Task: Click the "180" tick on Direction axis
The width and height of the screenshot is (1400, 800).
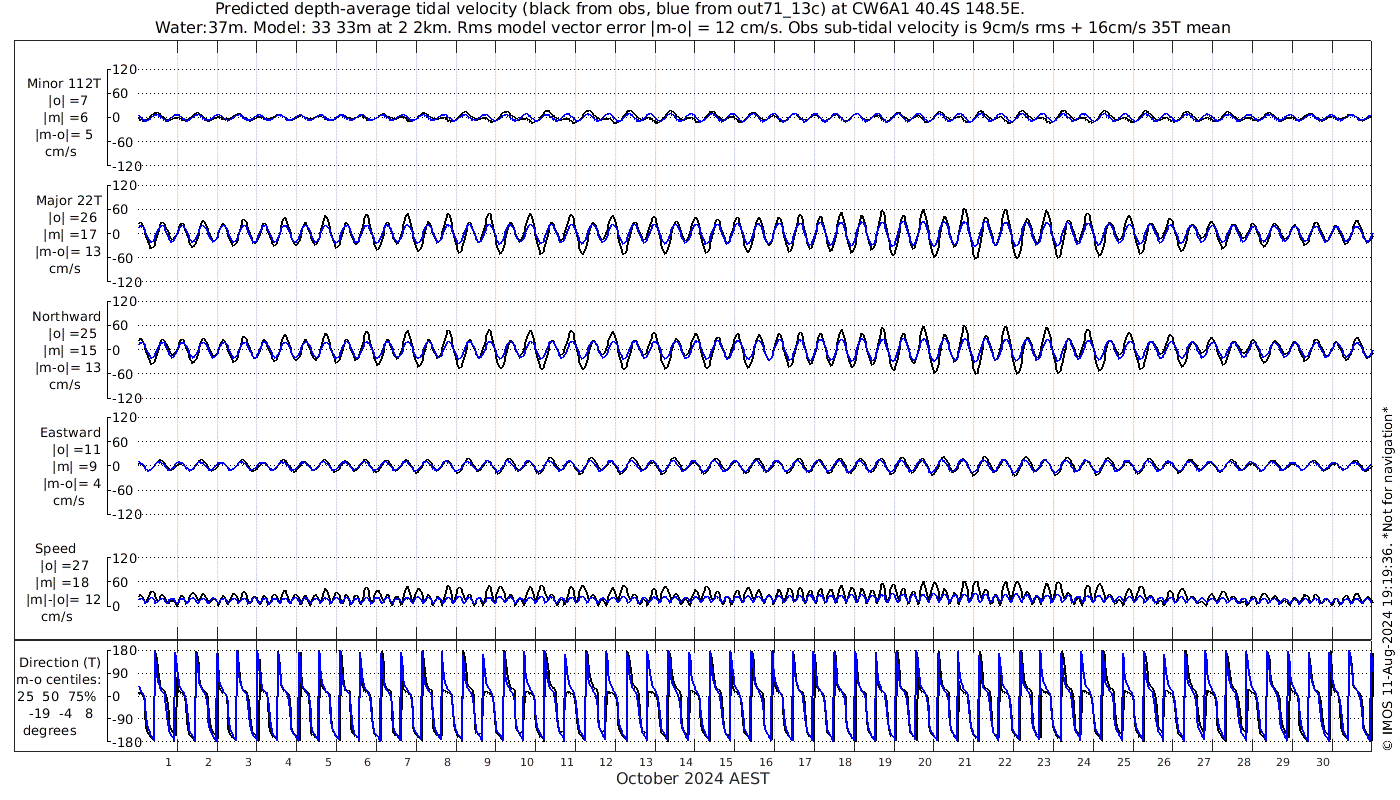Action: point(125,652)
